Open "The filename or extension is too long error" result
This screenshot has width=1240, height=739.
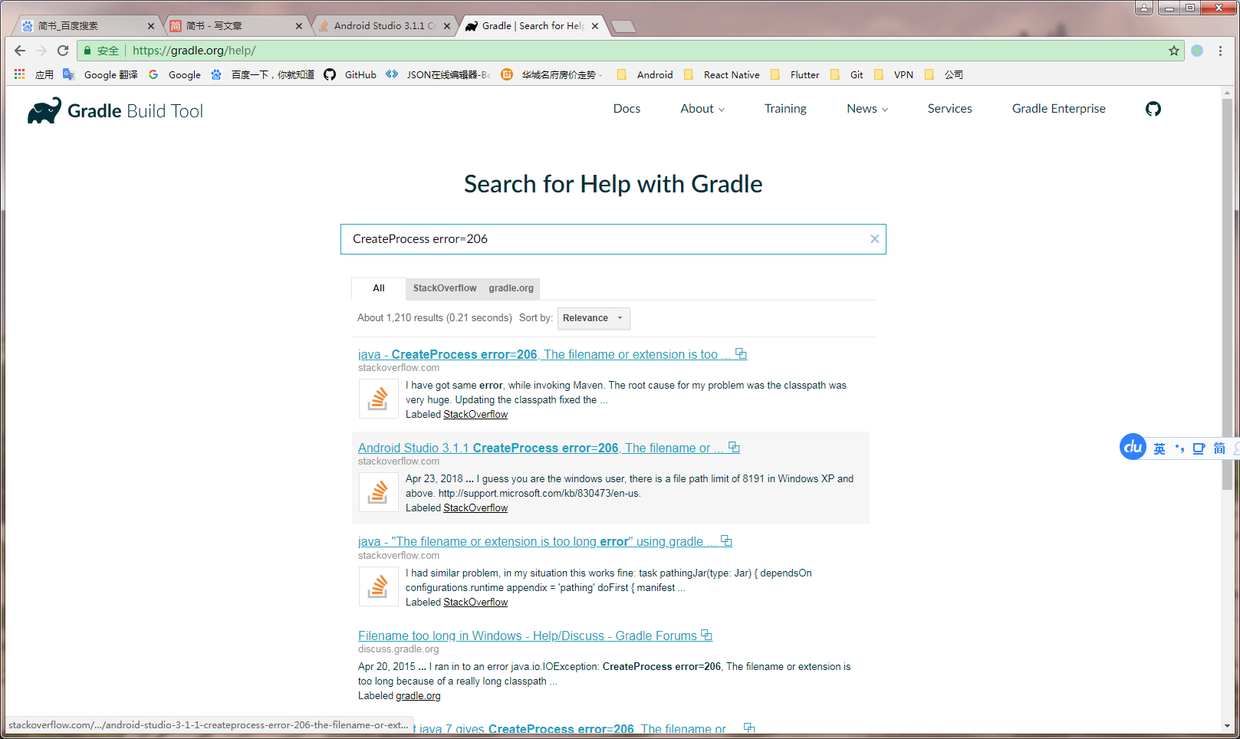click(537, 541)
